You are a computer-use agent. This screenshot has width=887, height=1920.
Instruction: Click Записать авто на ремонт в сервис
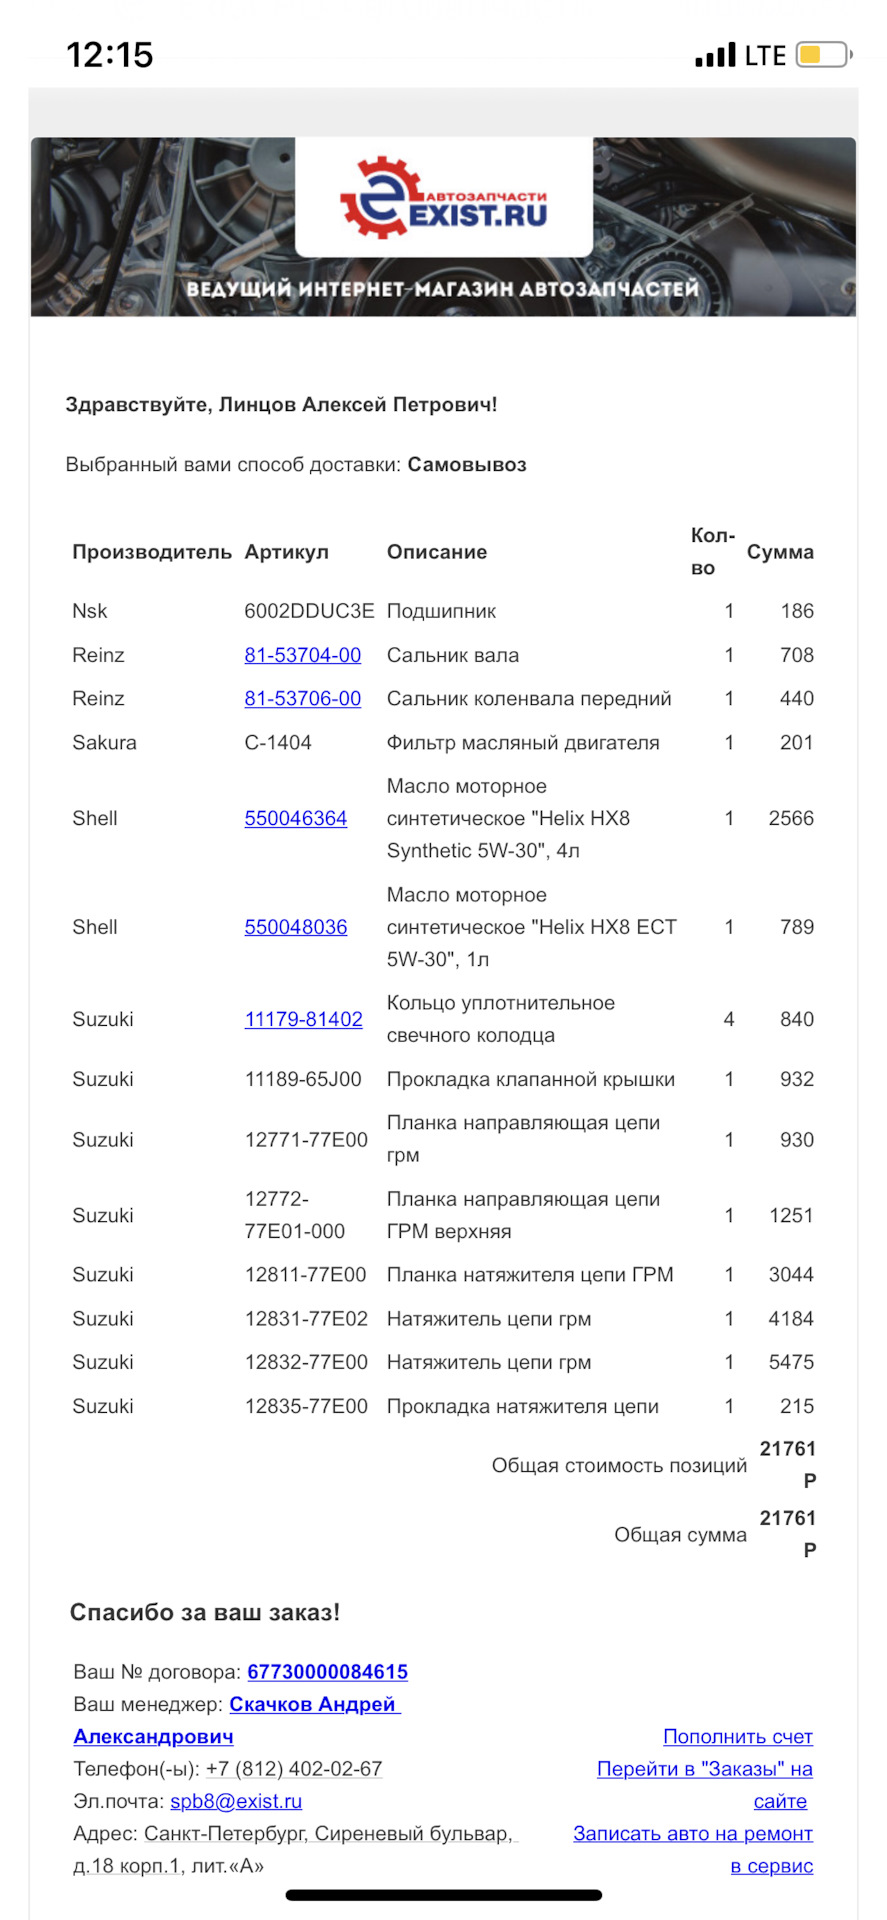[692, 1834]
